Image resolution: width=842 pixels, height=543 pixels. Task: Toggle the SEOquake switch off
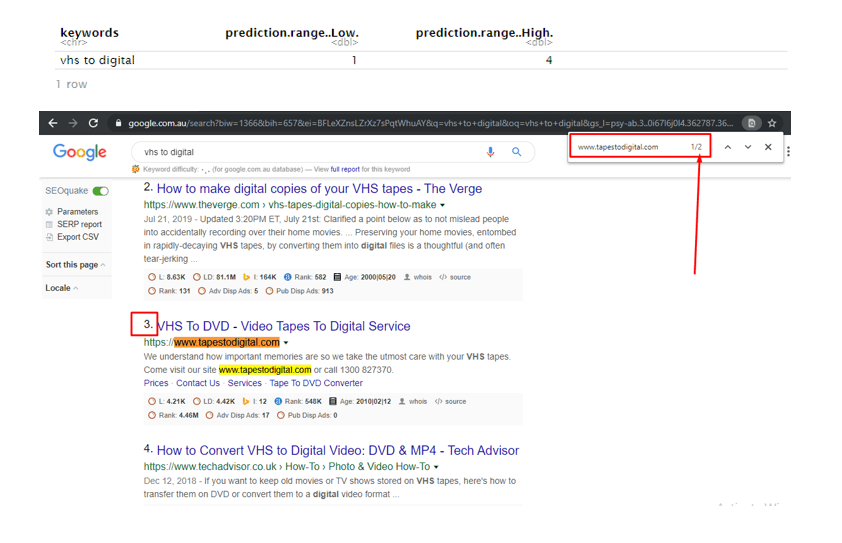[x=100, y=191]
